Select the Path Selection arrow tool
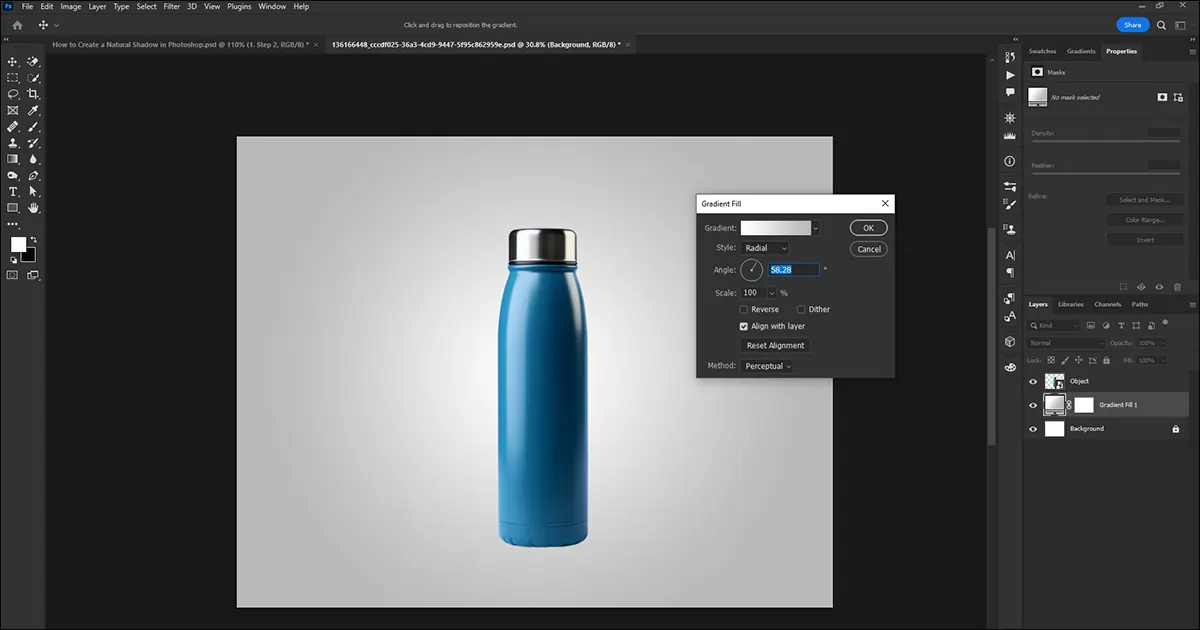The width and height of the screenshot is (1200, 630). 34,191
